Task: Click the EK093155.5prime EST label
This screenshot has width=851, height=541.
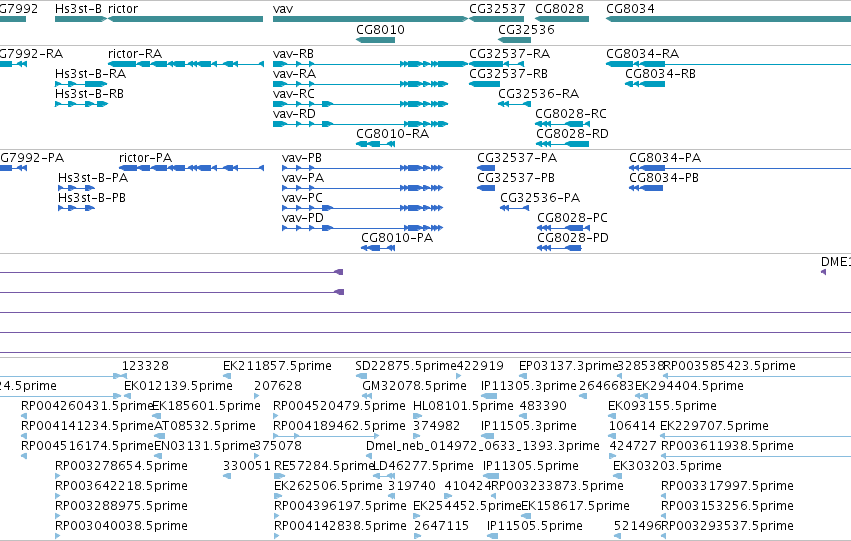Action: pos(663,406)
